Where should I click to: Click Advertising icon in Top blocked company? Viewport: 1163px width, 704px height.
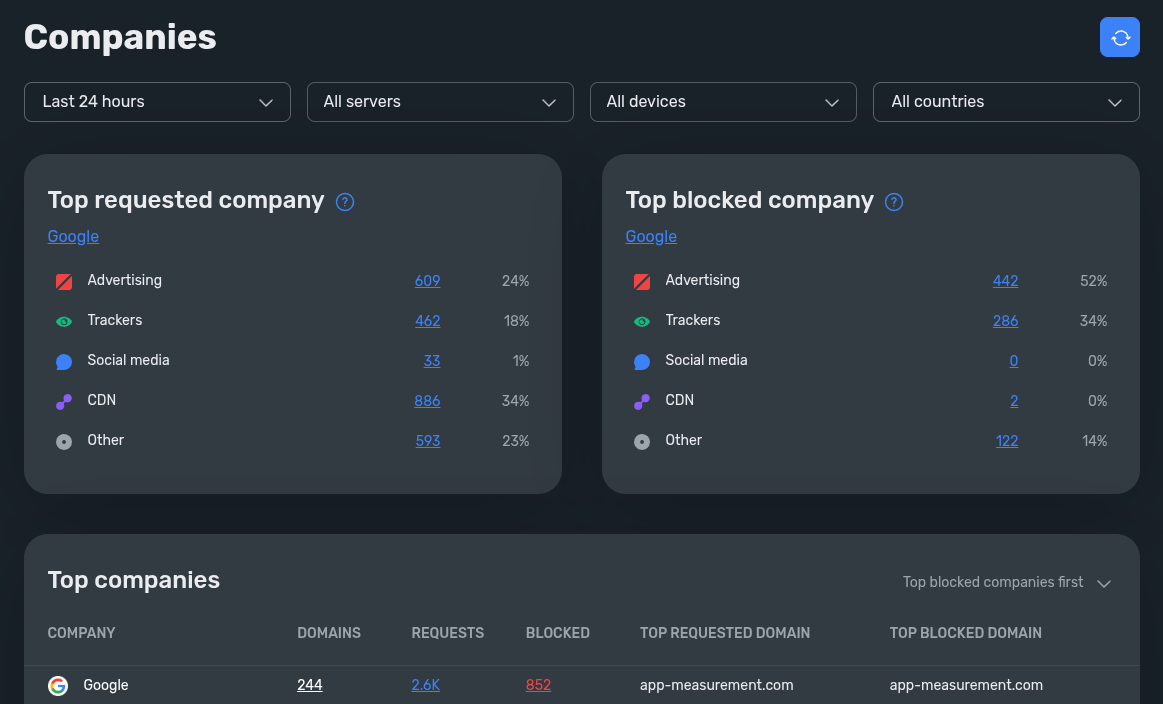click(642, 281)
